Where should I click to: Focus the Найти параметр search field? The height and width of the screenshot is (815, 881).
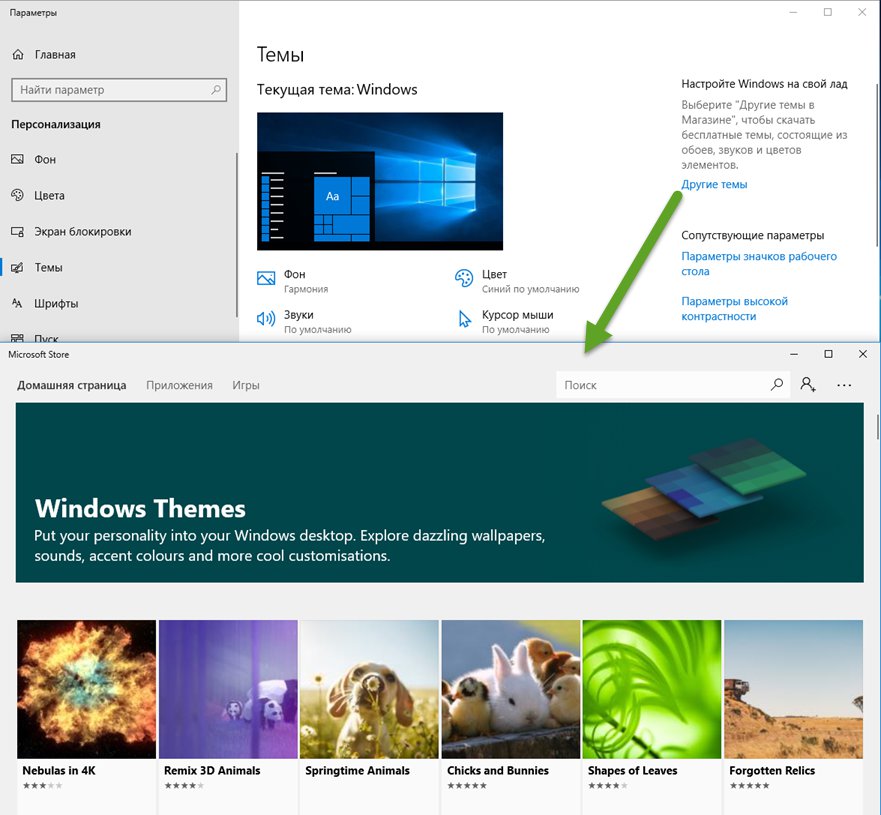coord(119,90)
